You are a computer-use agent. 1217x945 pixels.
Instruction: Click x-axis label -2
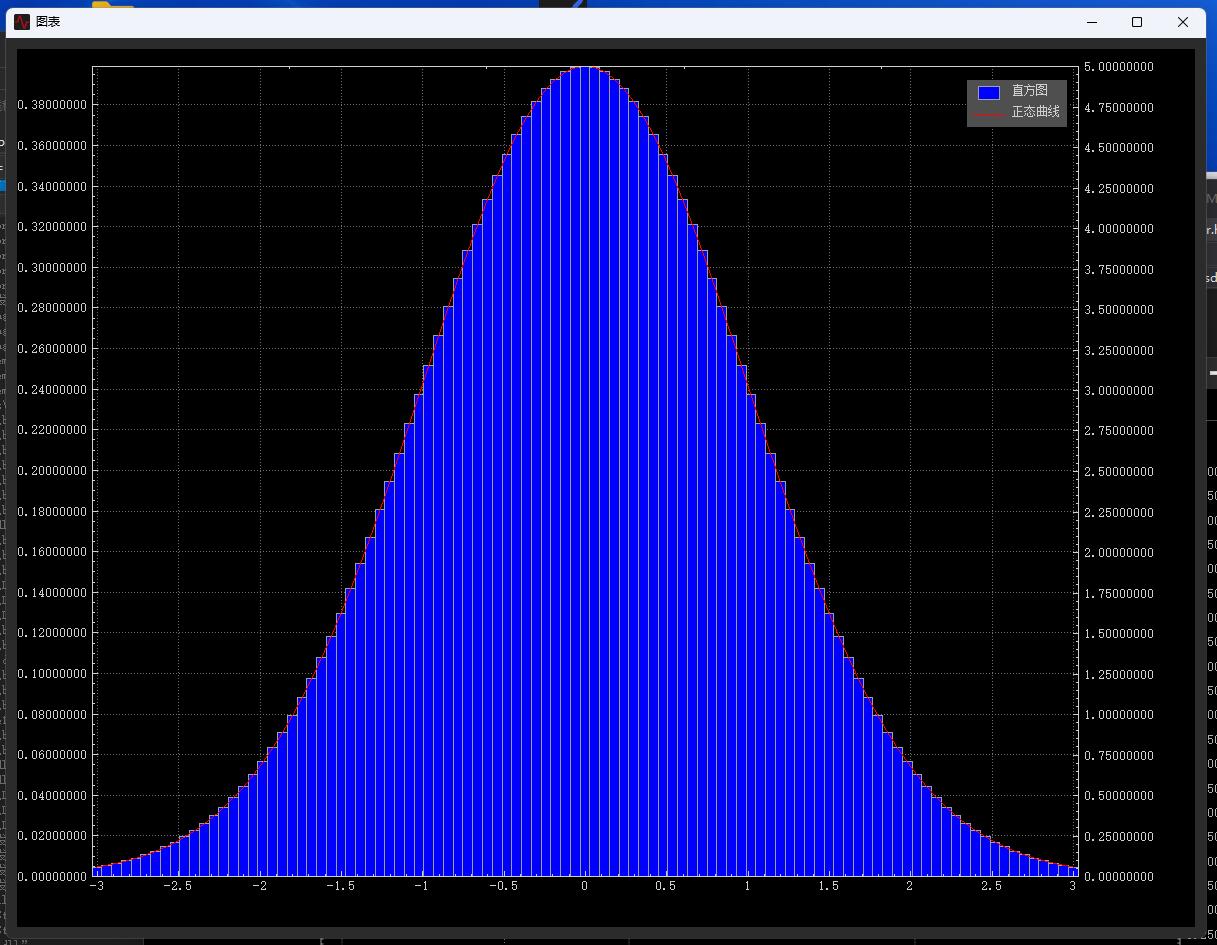pos(259,886)
